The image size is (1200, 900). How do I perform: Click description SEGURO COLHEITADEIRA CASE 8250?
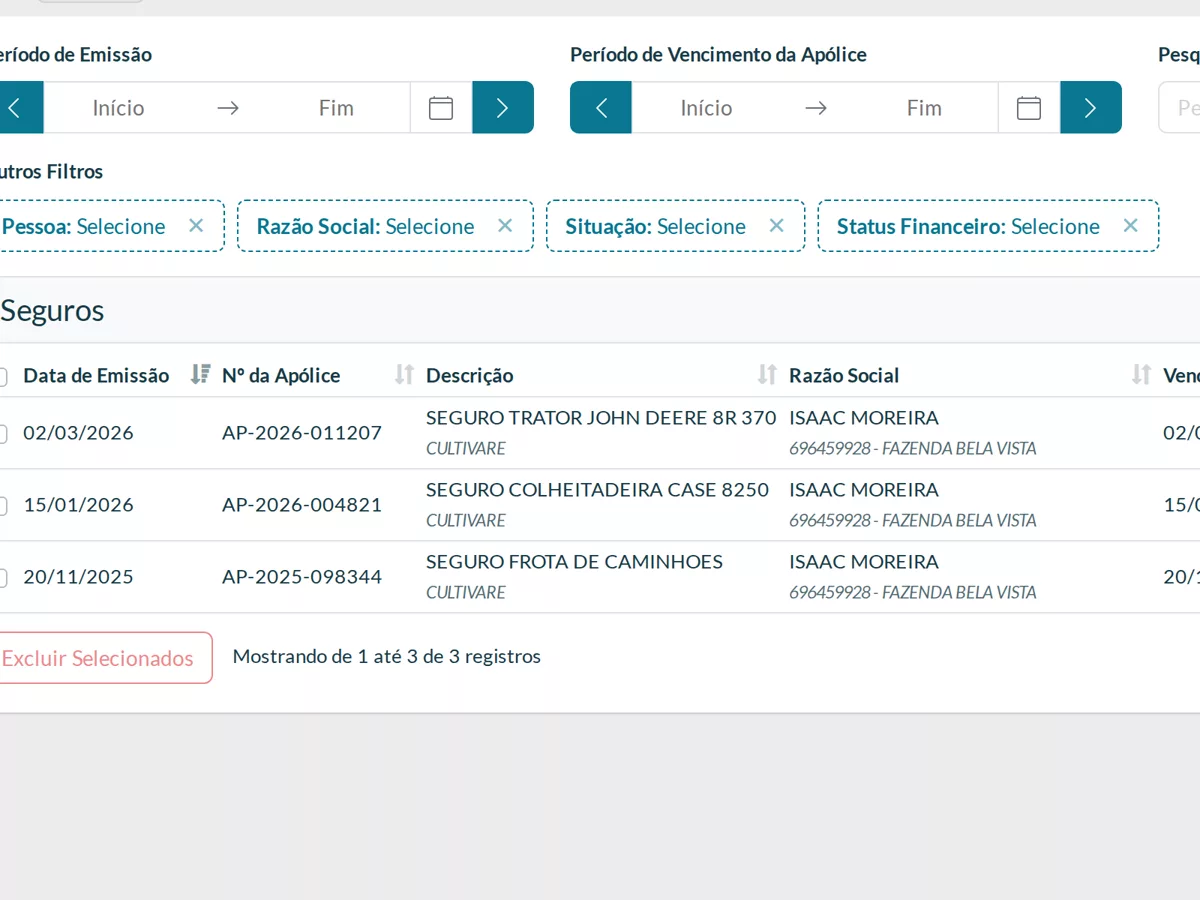(598, 490)
